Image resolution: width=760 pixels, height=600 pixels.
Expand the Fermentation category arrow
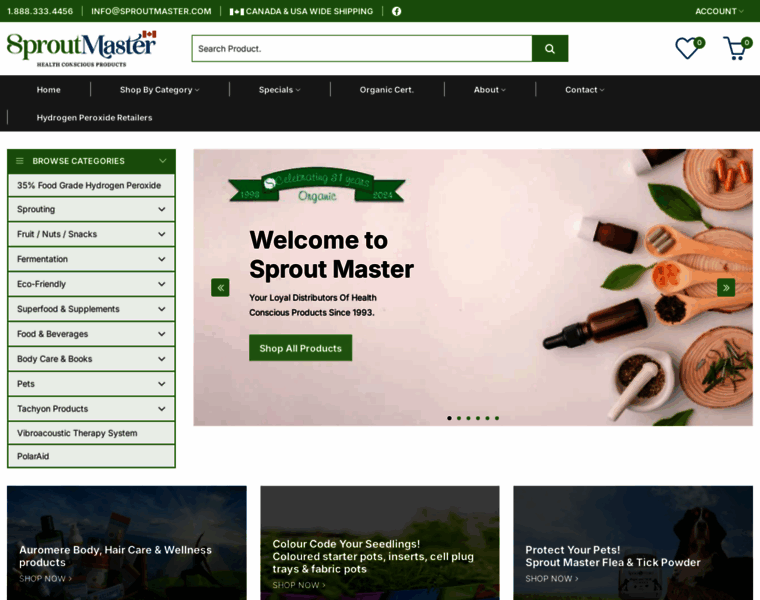point(162,259)
